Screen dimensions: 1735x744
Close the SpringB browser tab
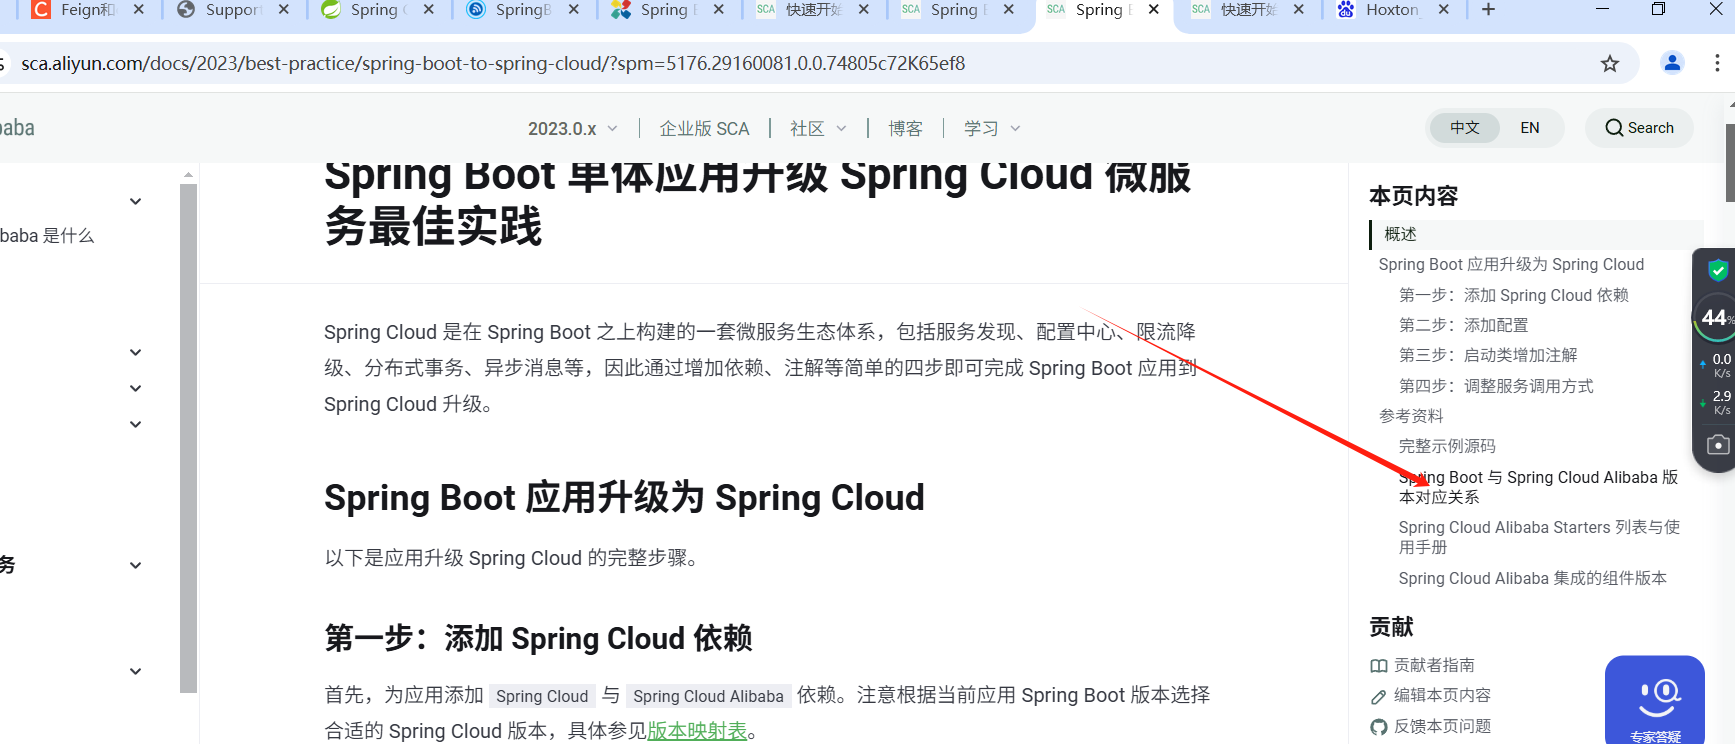coord(574,9)
